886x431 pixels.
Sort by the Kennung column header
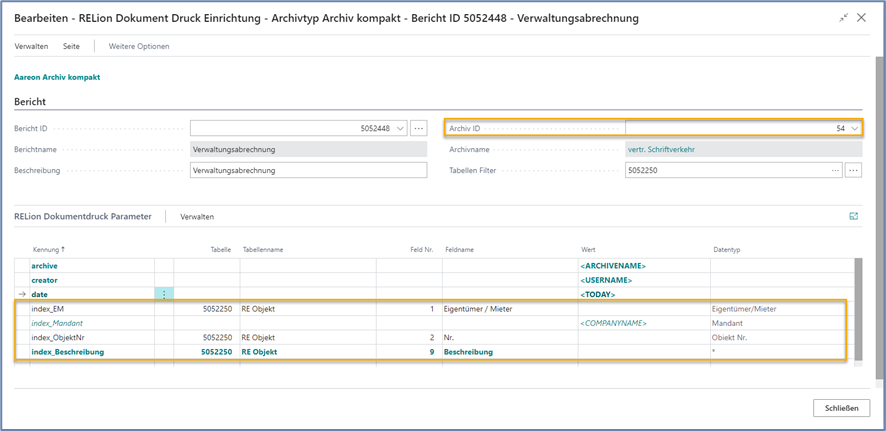click(x=49, y=249)
